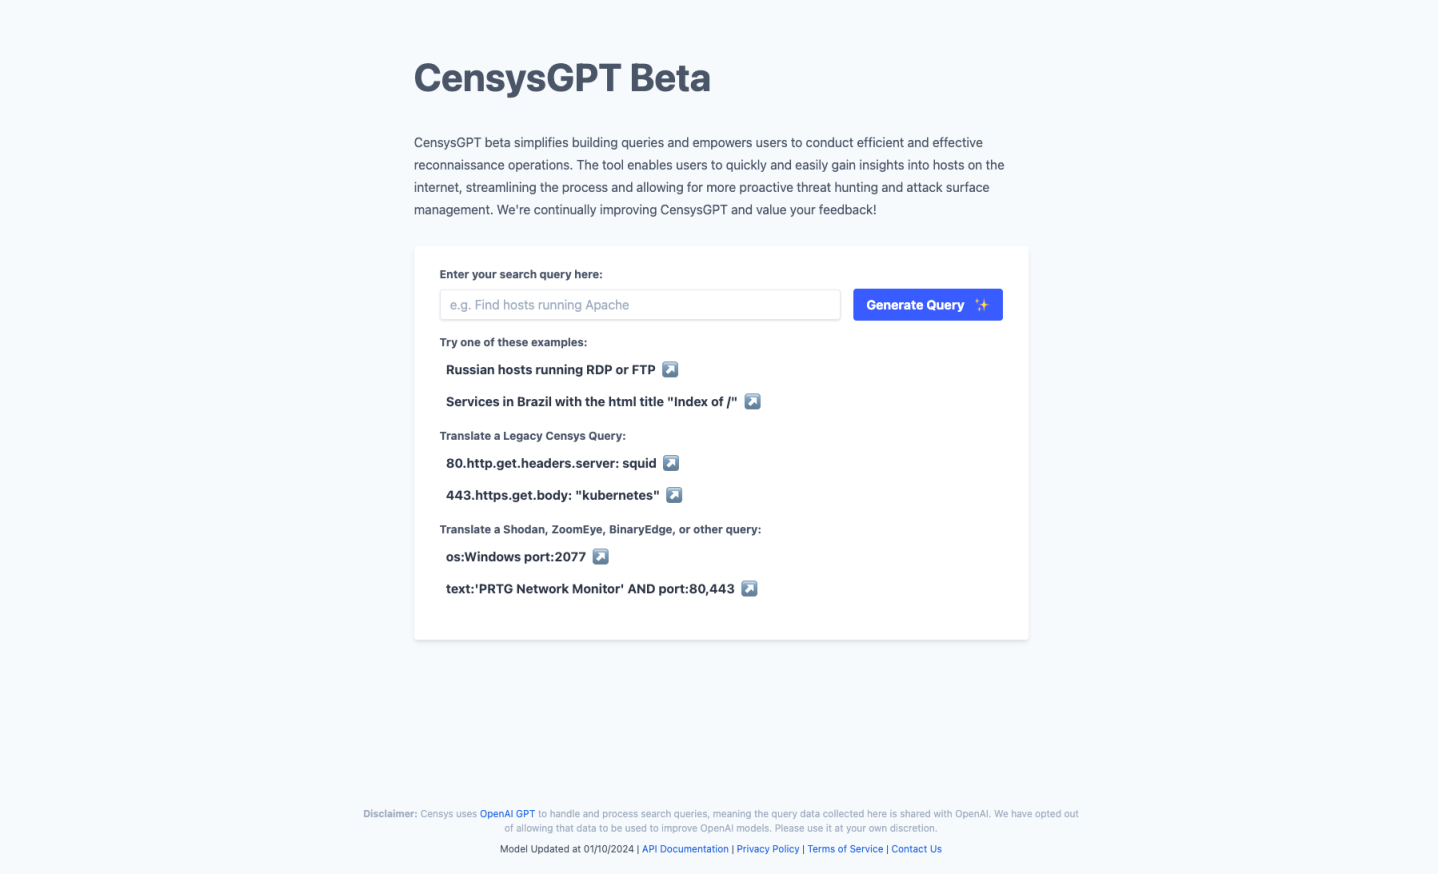Open the Terms of Service link
The height and width of the screenshot is (874, 1438).
click(845, 848)
